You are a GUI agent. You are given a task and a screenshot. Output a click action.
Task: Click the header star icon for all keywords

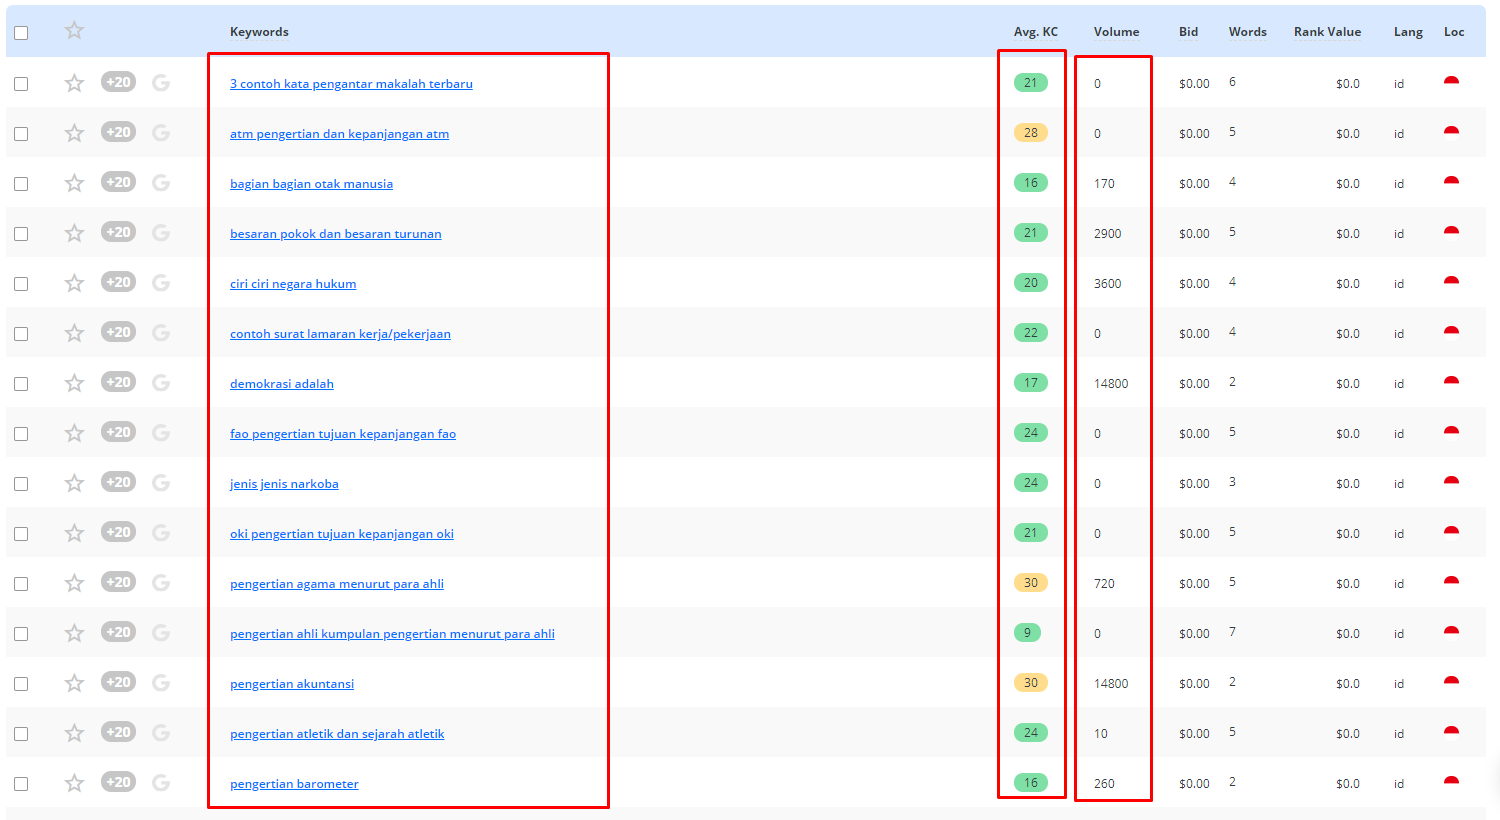74,31
